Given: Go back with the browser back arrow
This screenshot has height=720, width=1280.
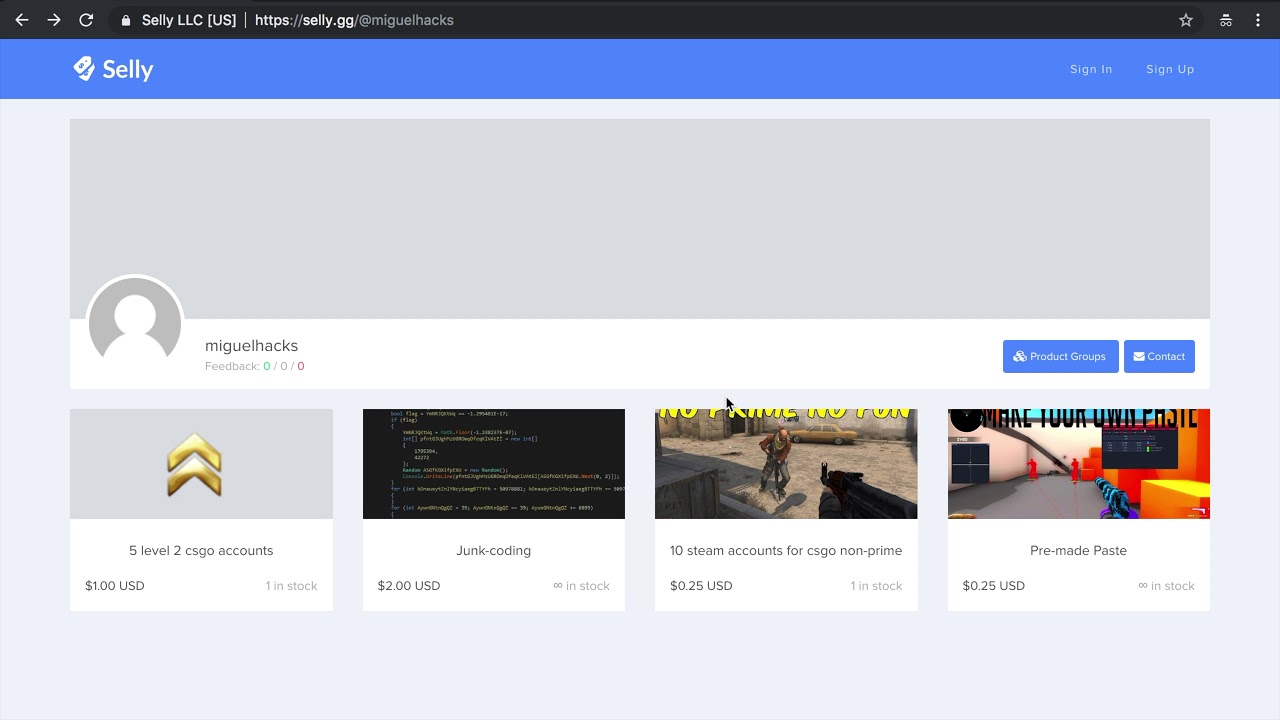Looking at the screenshot, I should click(x=22, y=20).
